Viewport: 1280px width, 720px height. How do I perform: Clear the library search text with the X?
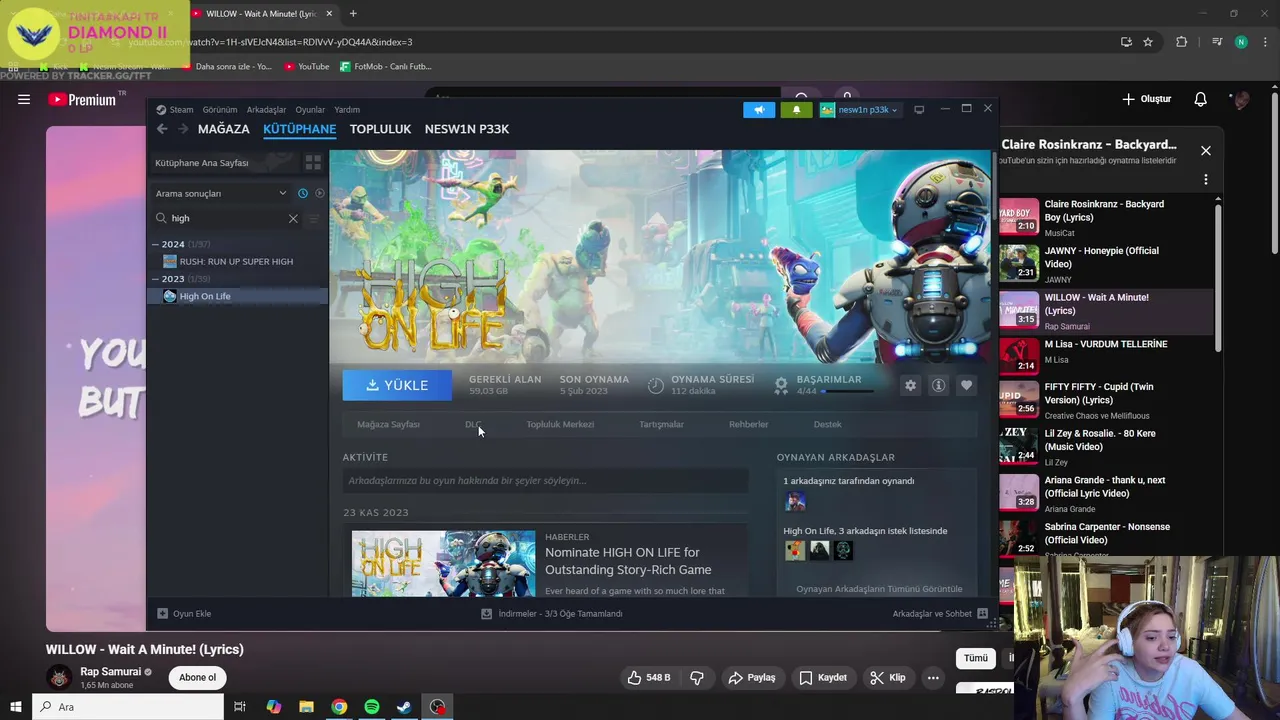click(293, 218)
